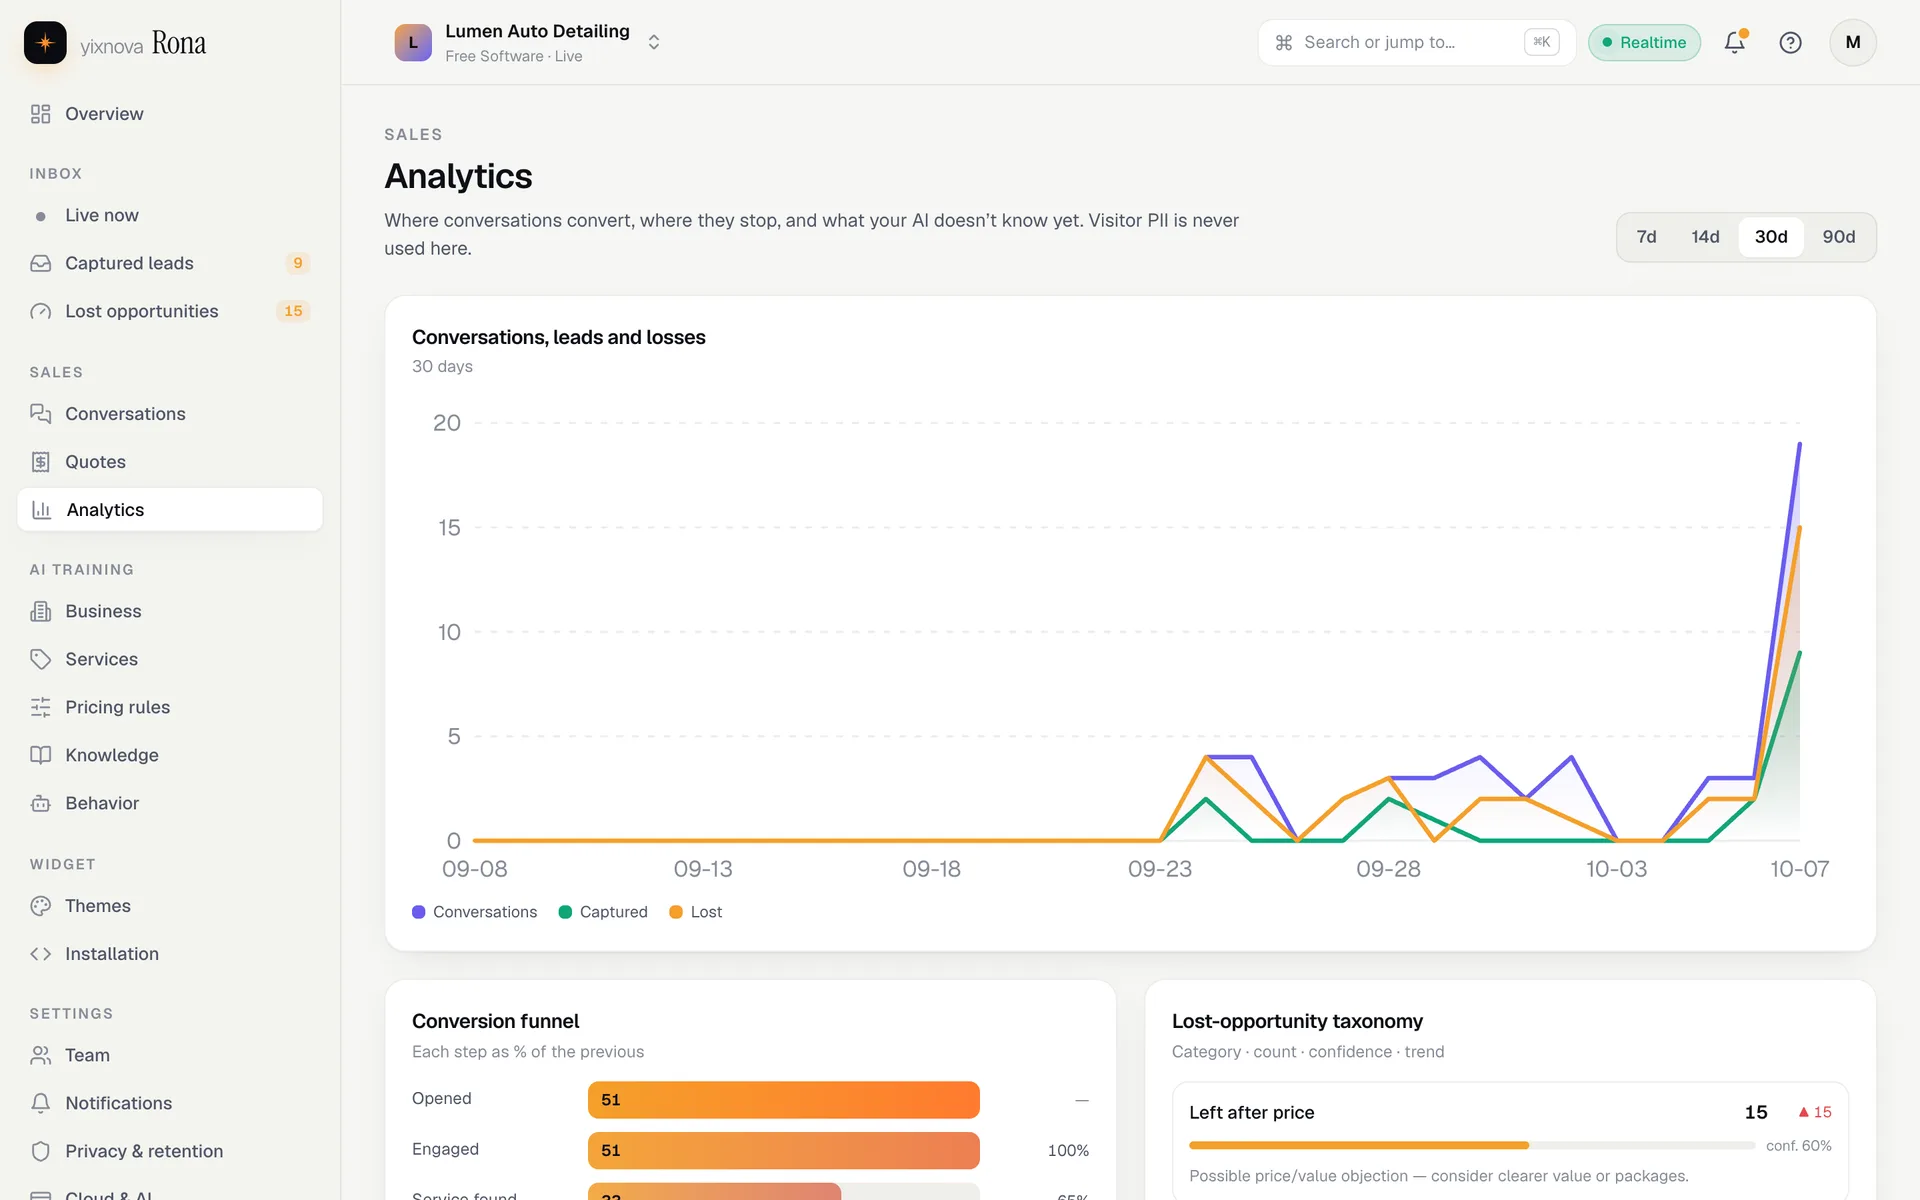Click the Lost opportunities gauge icon

[40, 311]
